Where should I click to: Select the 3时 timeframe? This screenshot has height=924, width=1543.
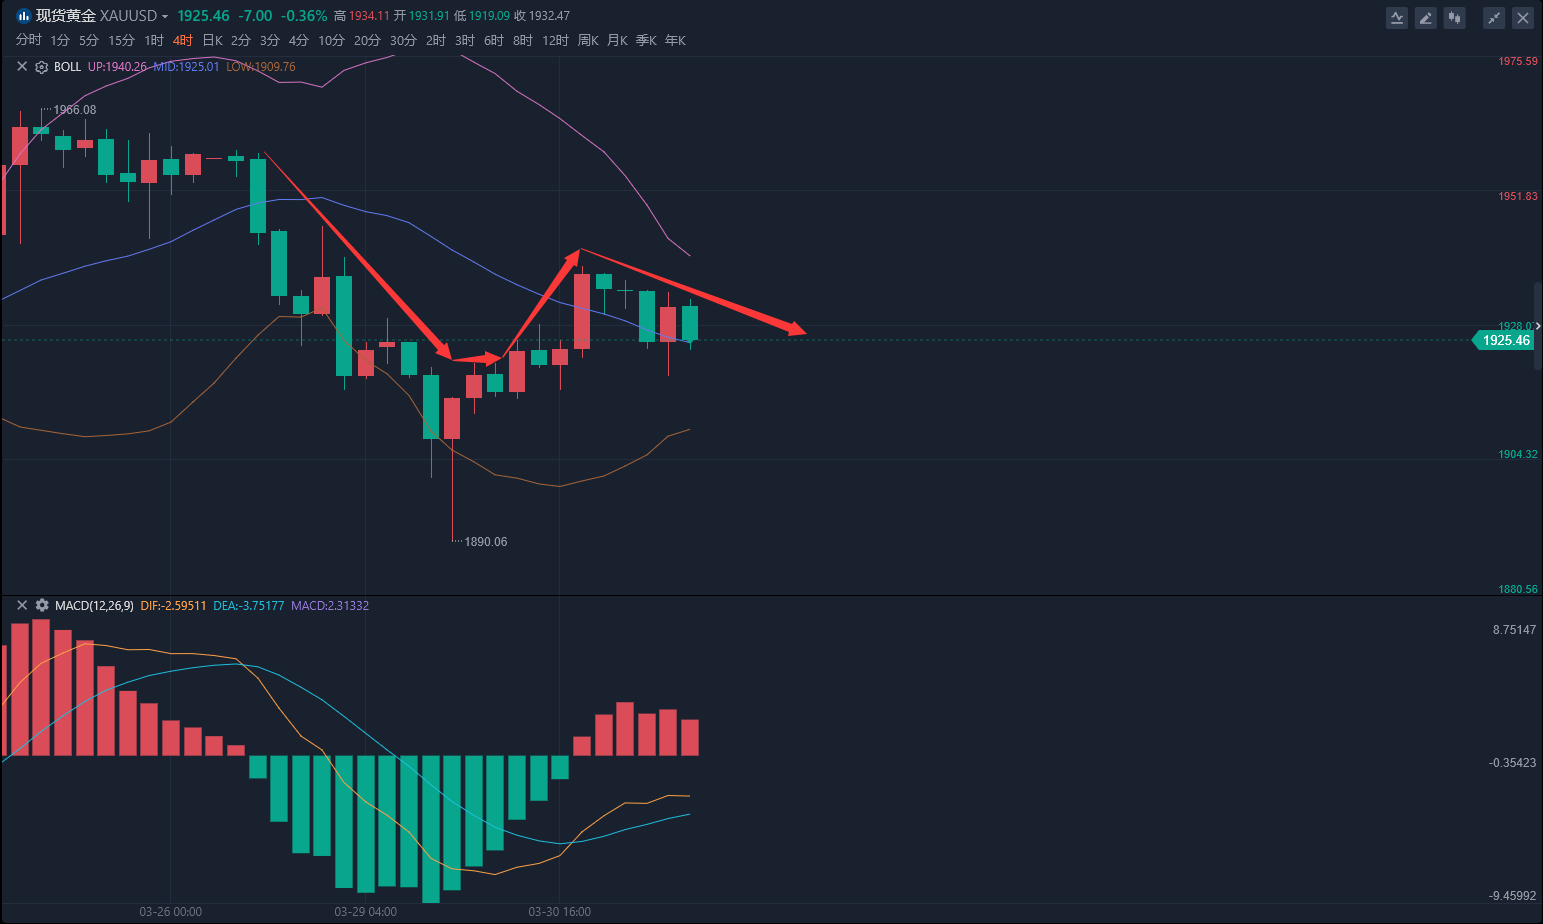tap(465, 40)
